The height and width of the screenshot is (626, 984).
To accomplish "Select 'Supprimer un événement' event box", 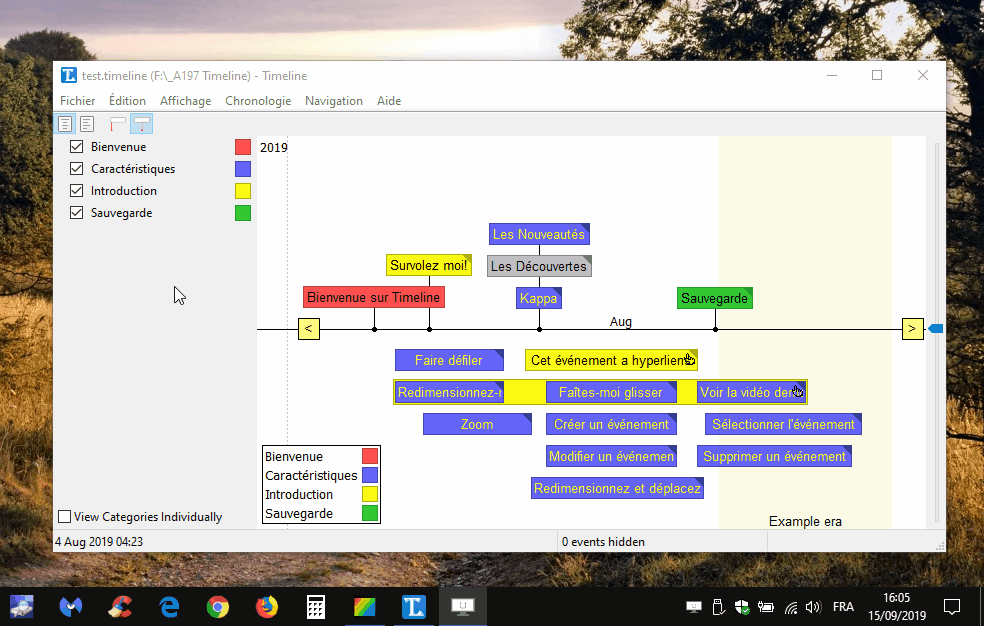I will (x=774, y=456).
